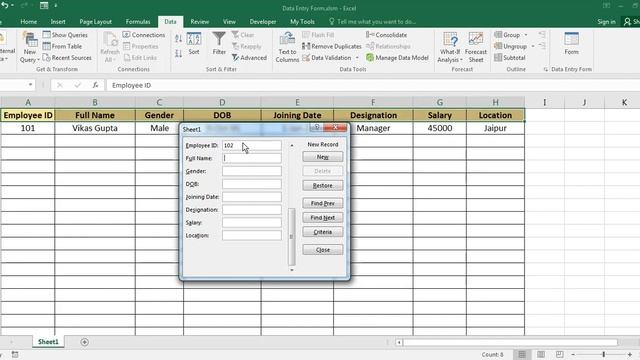The width and height of the screenshot is (640, 360).
Task: Open New Query in Get & Transform
Action: [30, 48]
